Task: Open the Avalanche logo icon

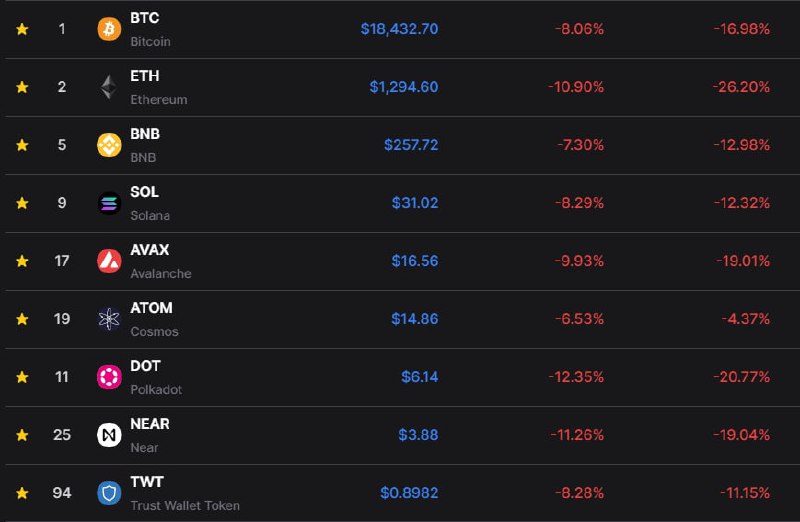Action: 109,261
